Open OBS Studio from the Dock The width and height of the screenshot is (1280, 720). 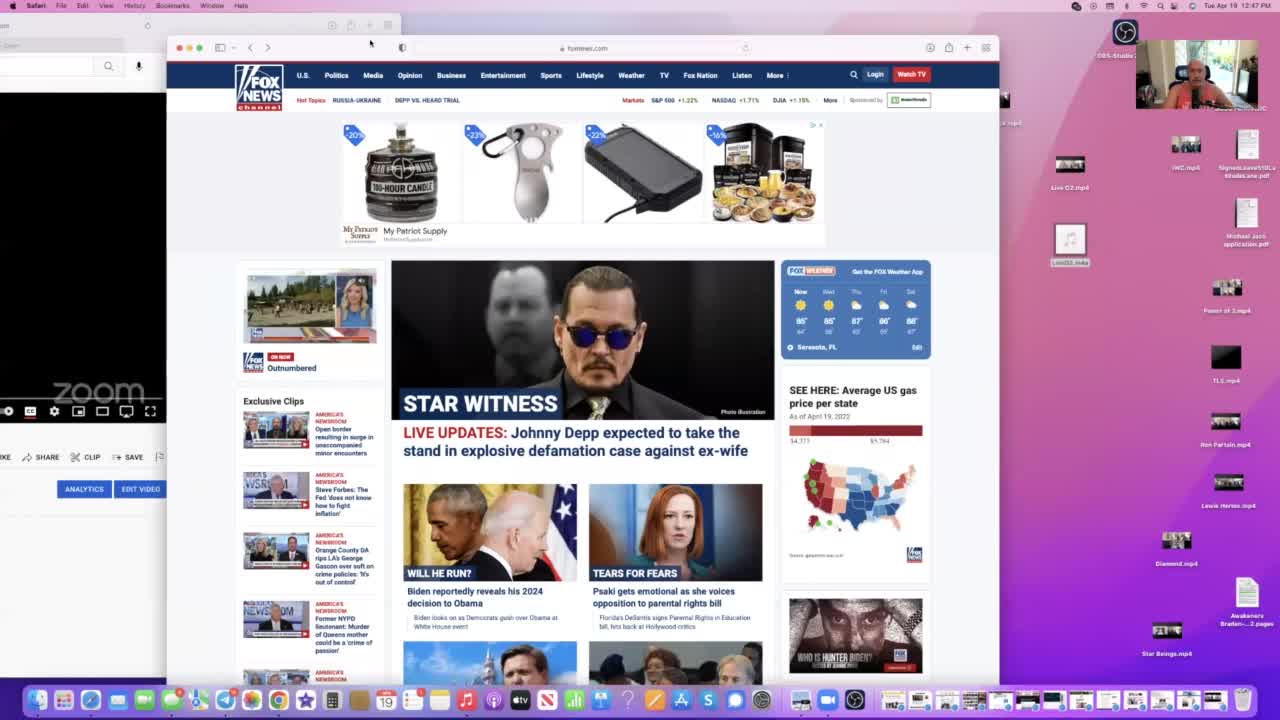pyautogui.click(x=854, y=700)
